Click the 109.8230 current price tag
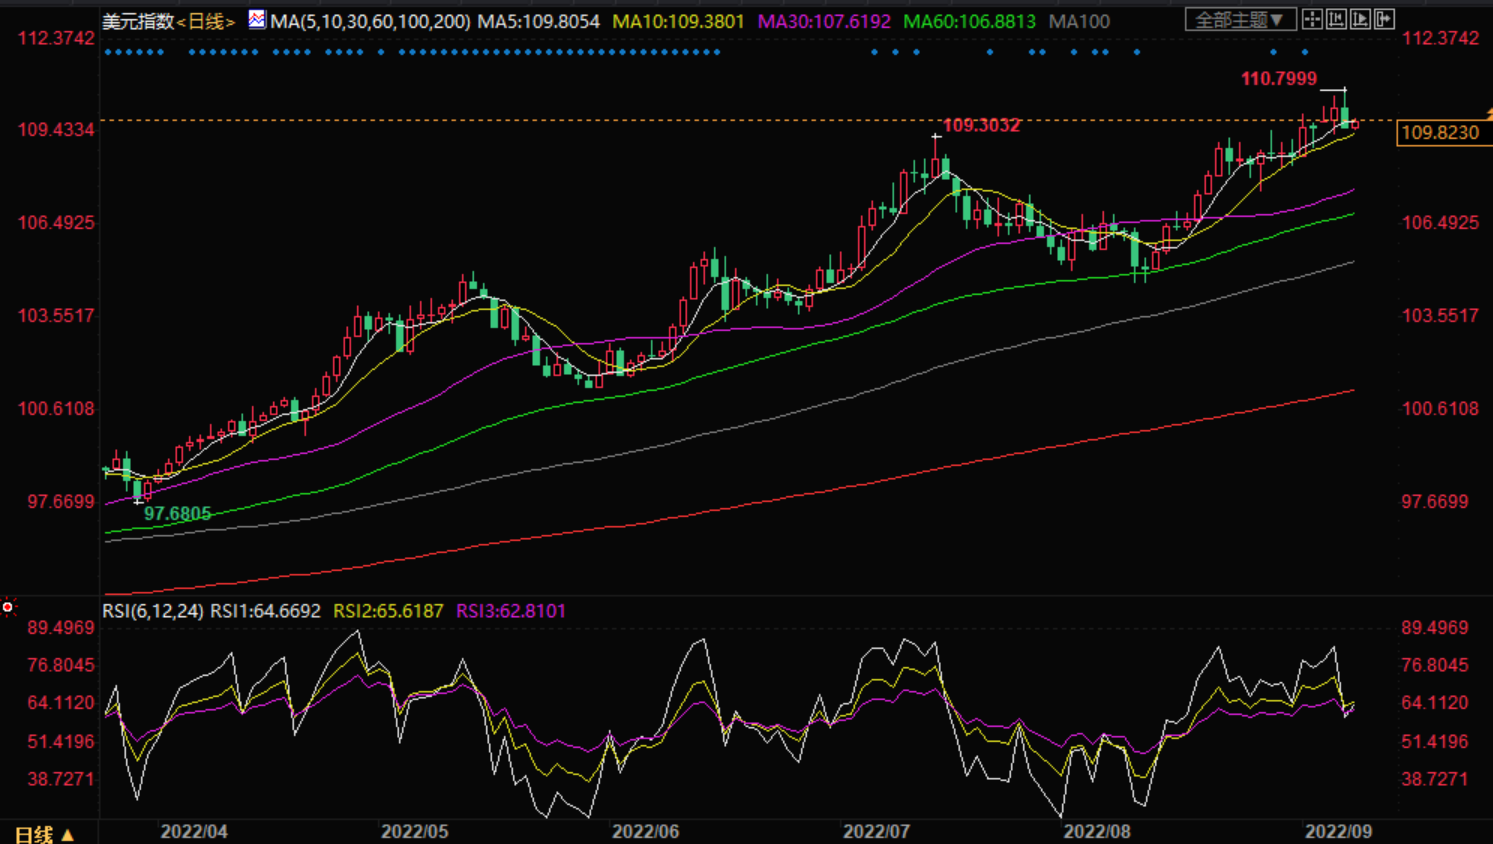Viewport: 1493px width, 844px height. point(1440,133)
